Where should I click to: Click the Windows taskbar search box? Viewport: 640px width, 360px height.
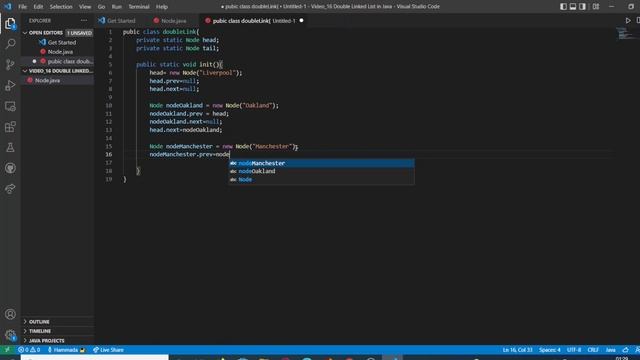(95, 357)
